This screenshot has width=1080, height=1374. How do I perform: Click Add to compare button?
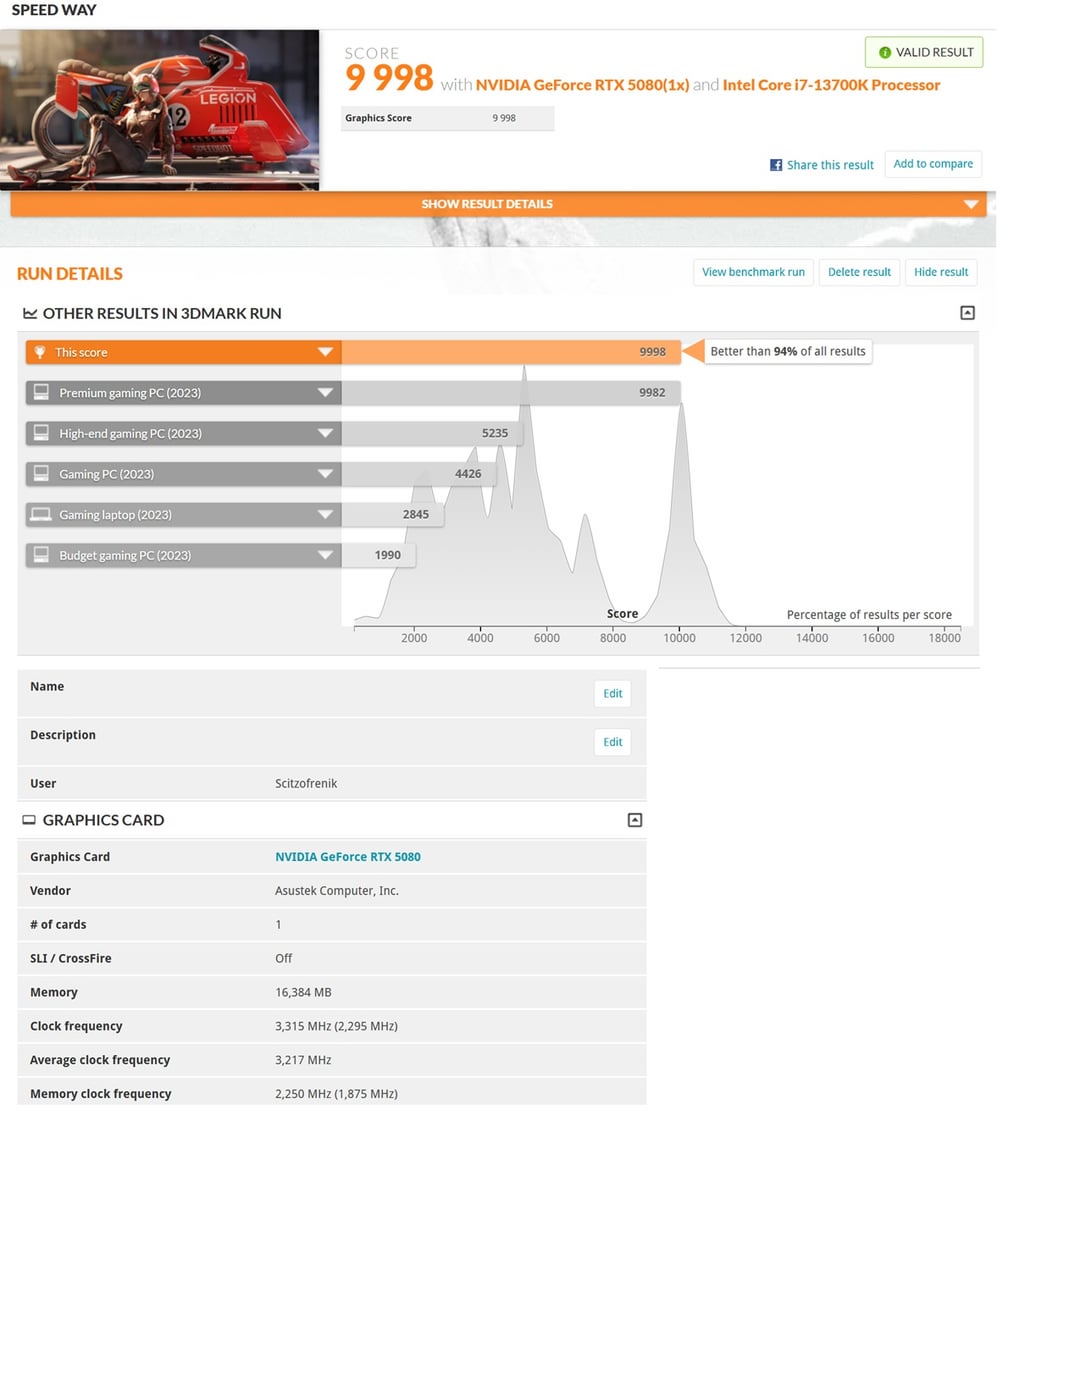click(932, 164)
